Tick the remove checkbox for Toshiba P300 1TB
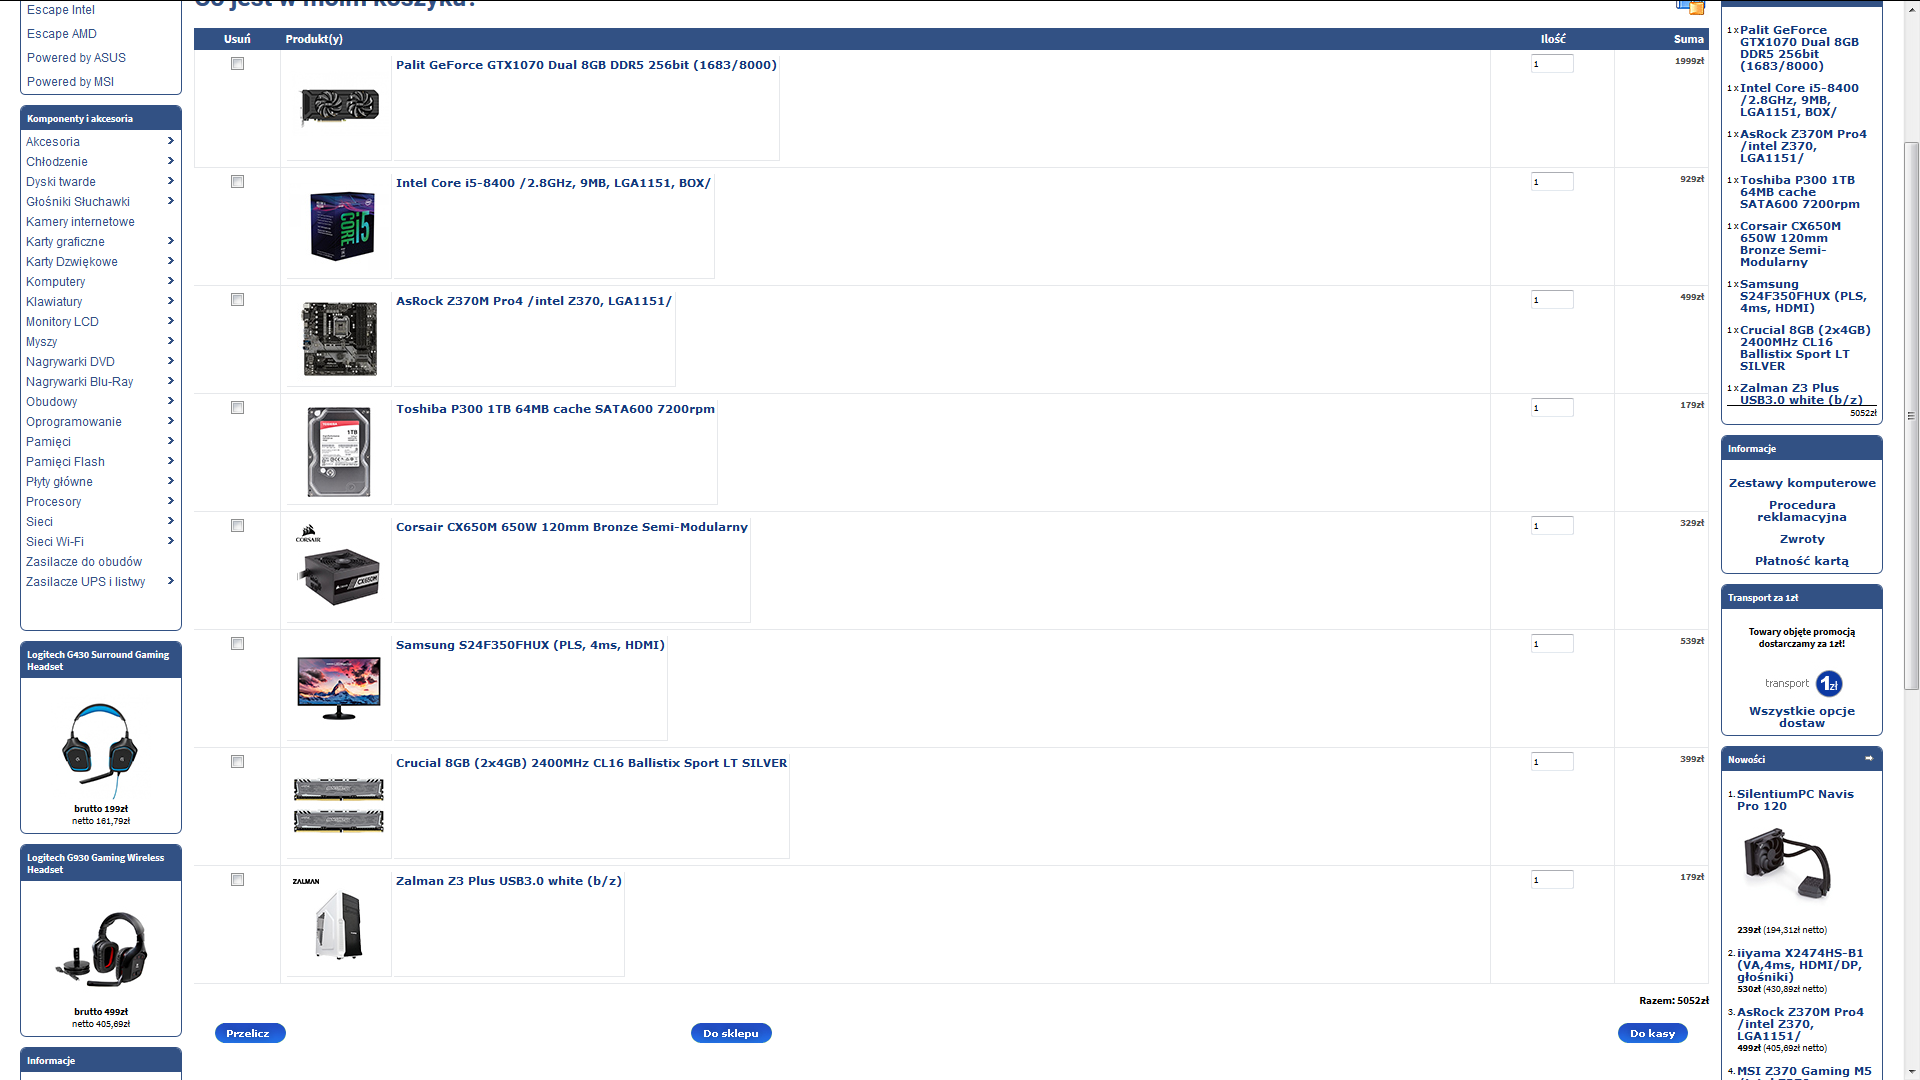Viewport: 1920px width, 1080px height. pos(237,408)
